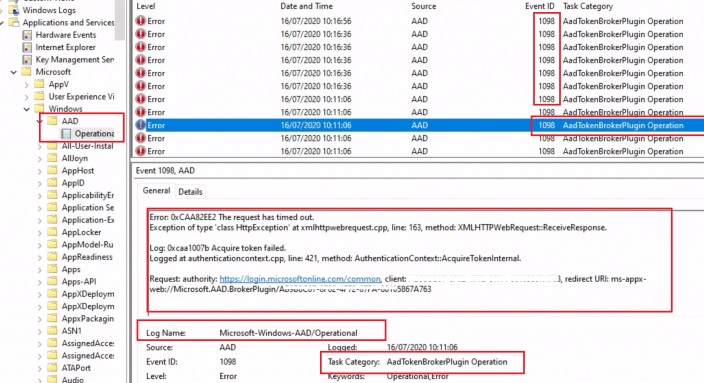Collapse the Microsoft tree node

point(13,72)
